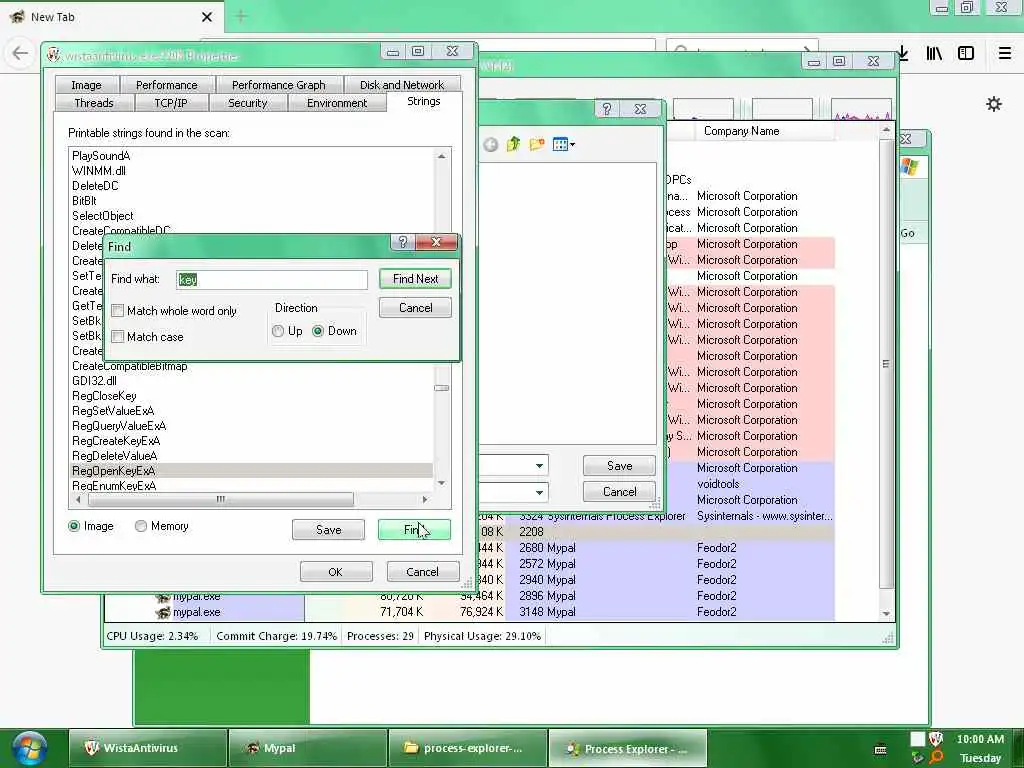1024x768 pixels.
Task: Click OK in the Properties window
Action: click(336, 572)
